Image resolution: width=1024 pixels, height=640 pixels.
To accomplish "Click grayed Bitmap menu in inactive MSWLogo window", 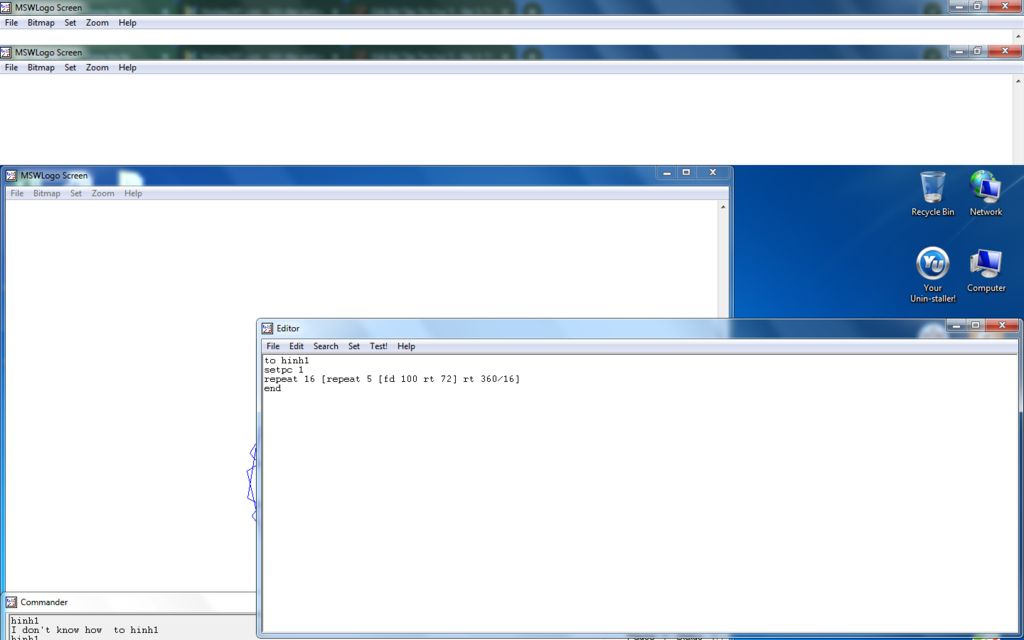I will (46, 193).
